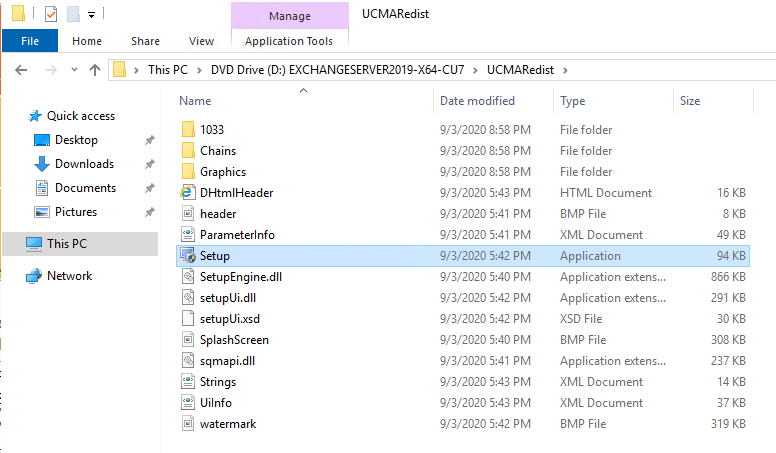Open the Recent locations dropdown arrow
Viewport: 776px width, 453px height.
click(74, 70)
